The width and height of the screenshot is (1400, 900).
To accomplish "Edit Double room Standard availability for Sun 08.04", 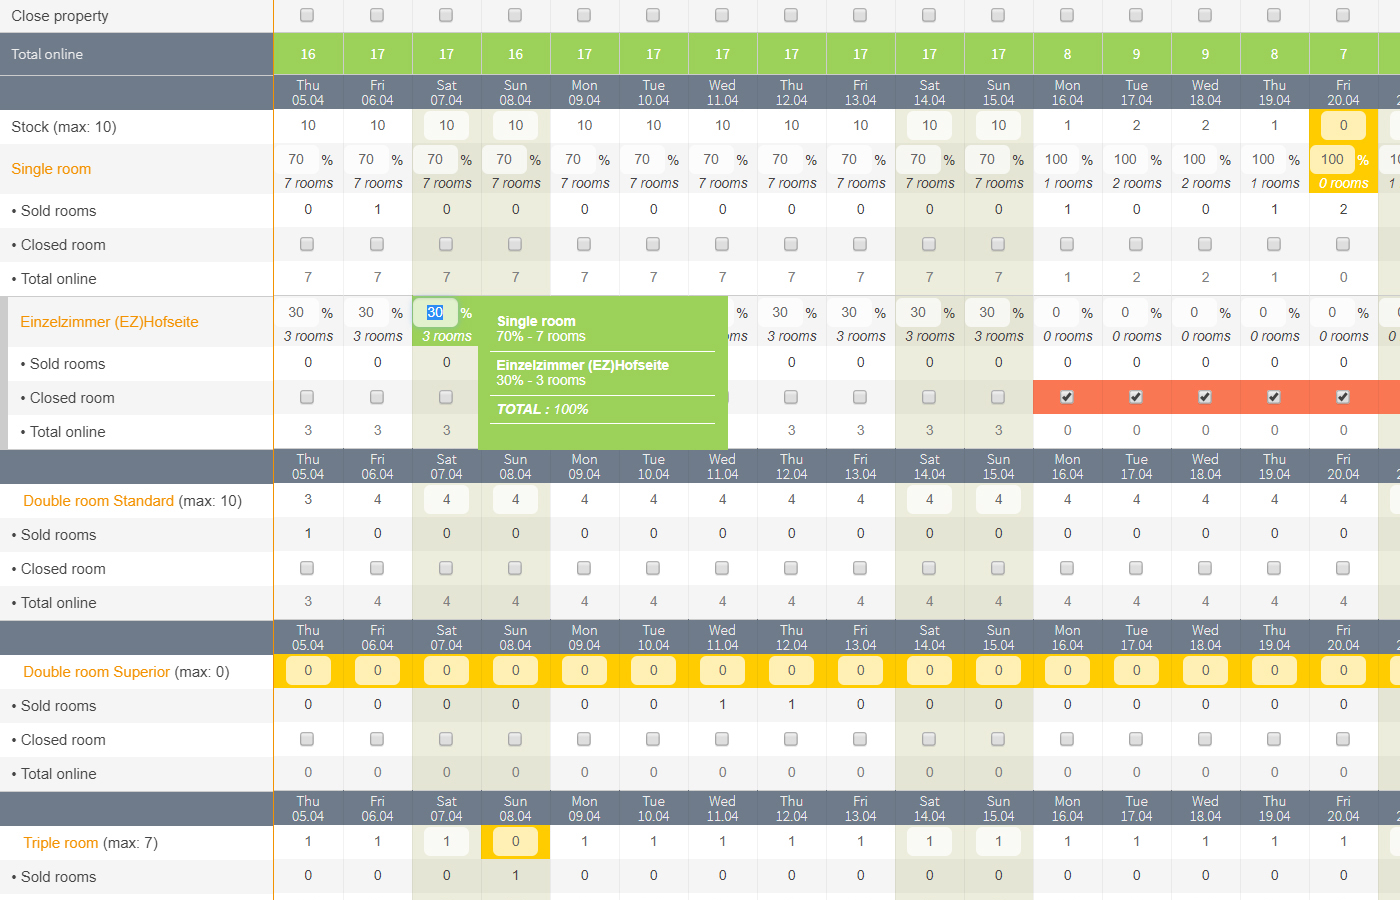I will [x=515, y=499].
